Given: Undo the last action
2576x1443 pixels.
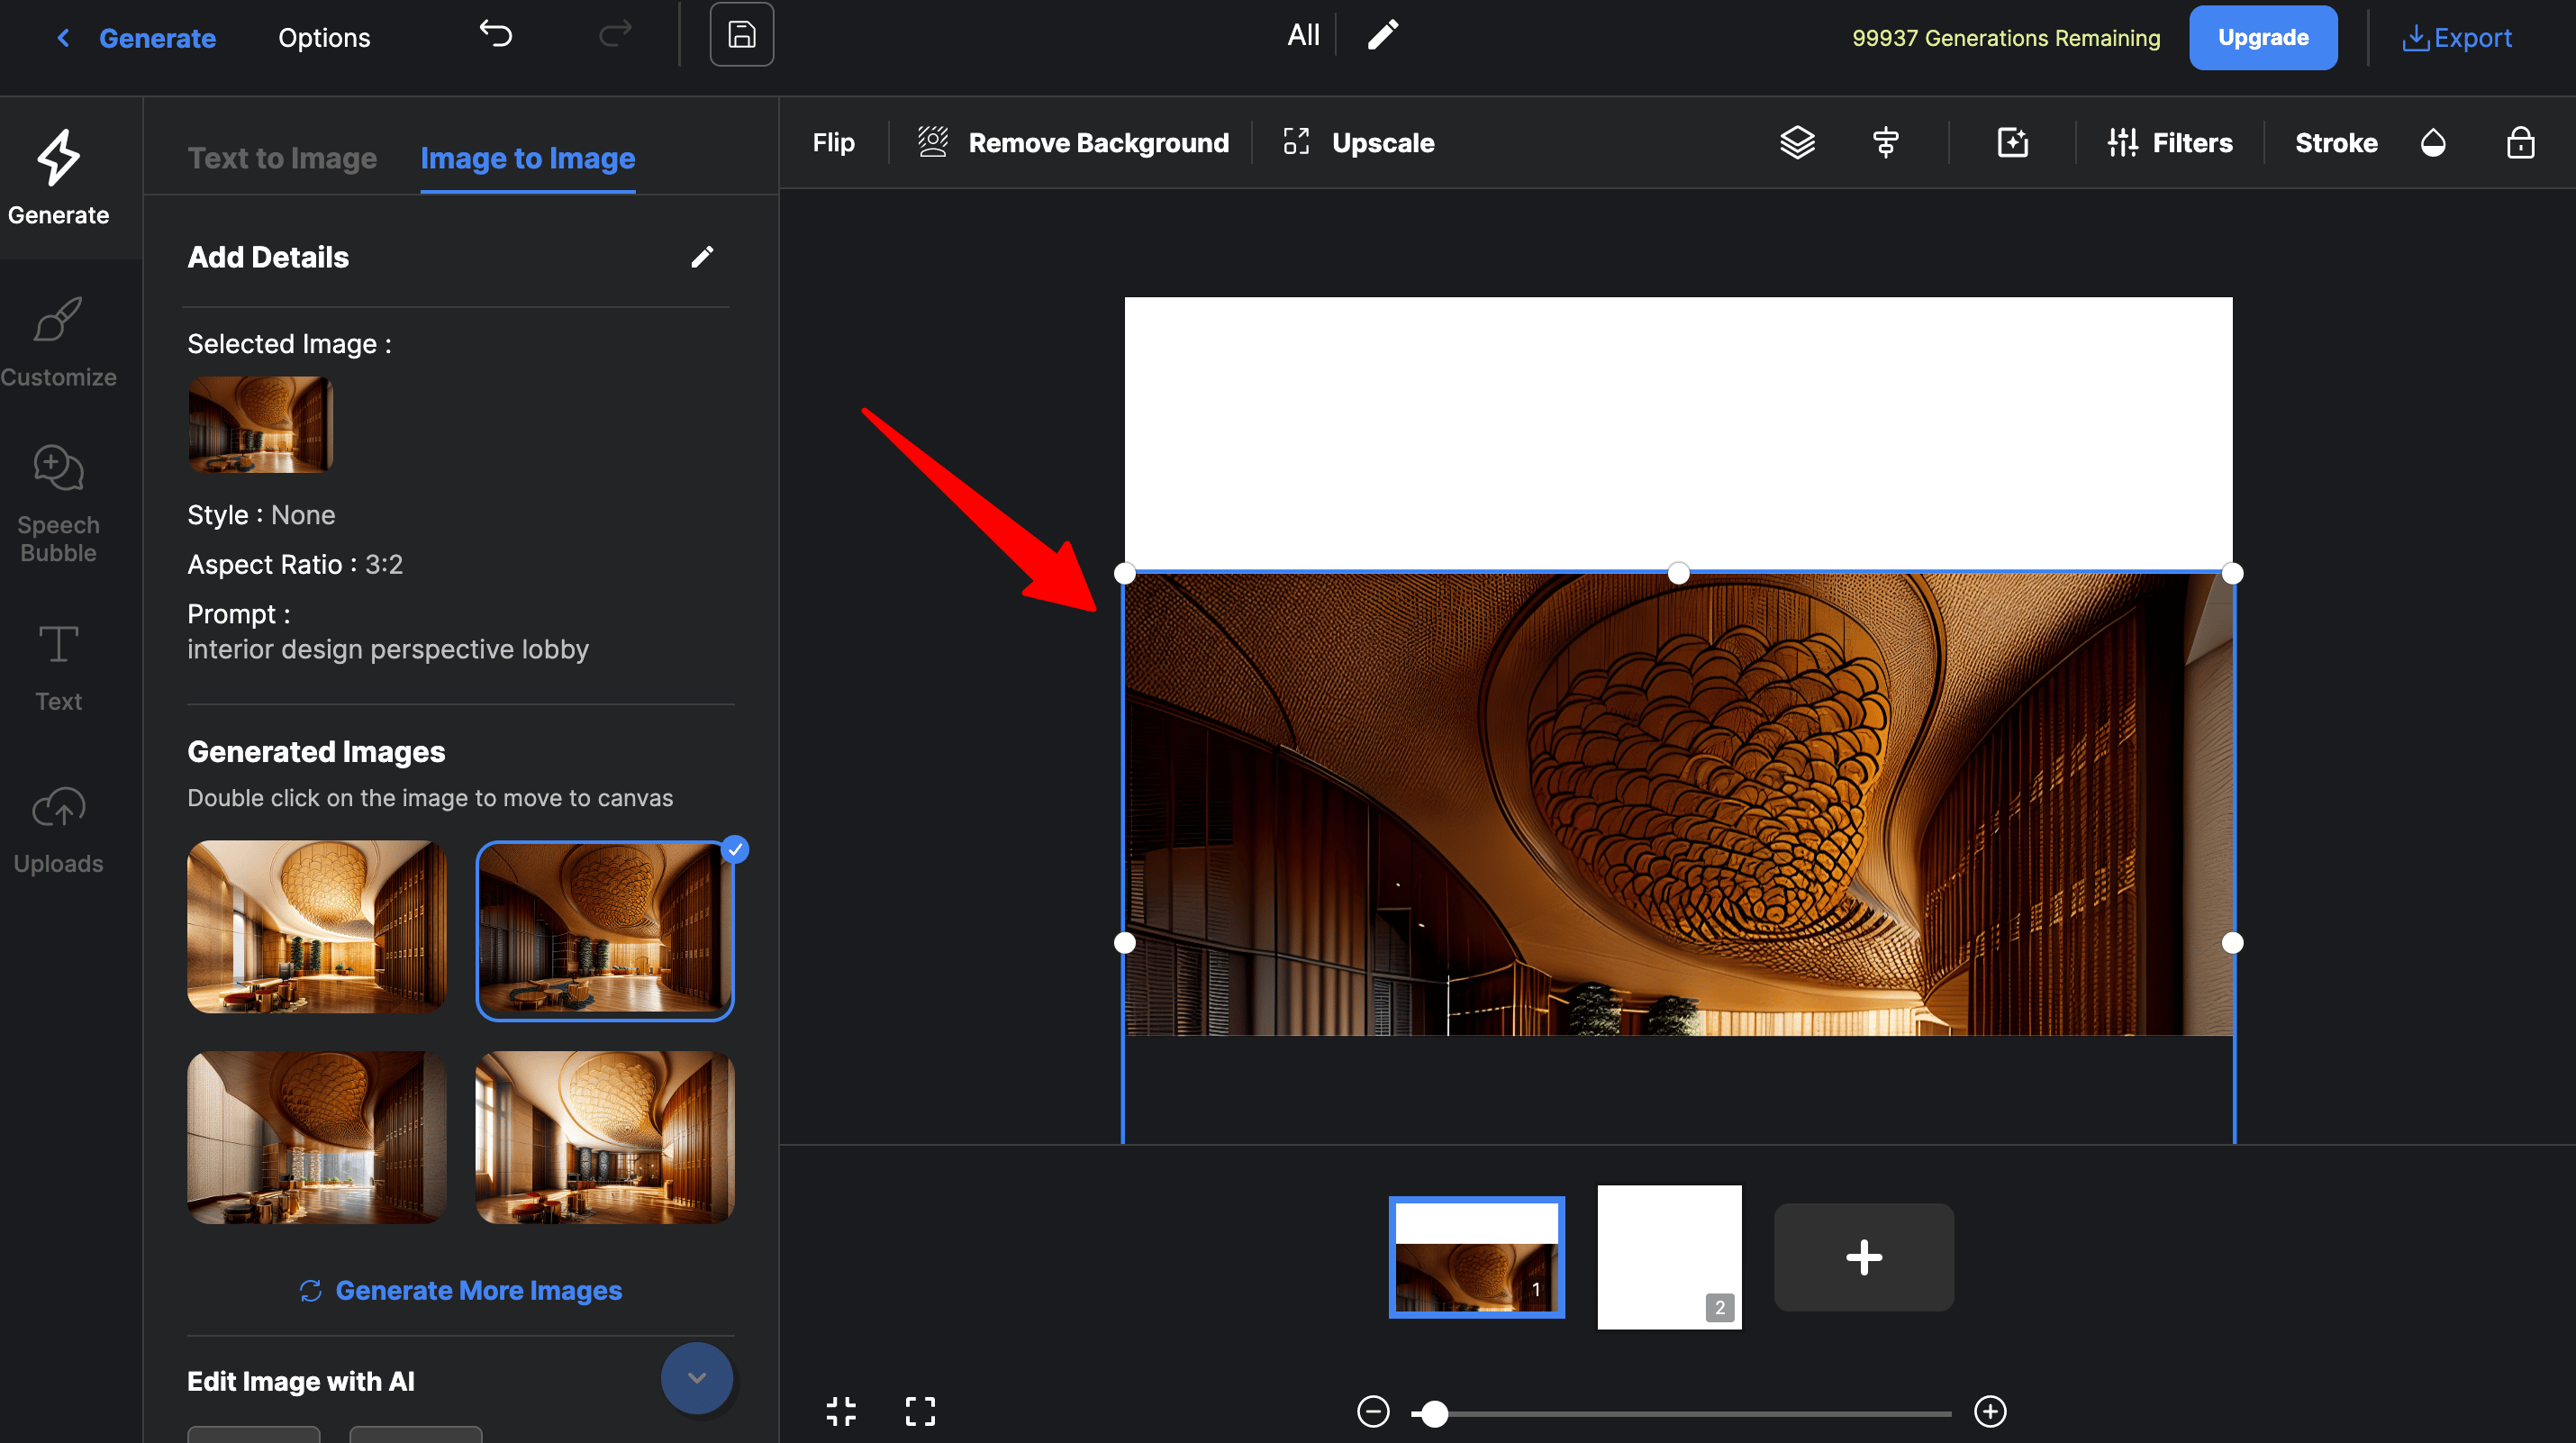Looking at the screenshot, I should (496, 35).
